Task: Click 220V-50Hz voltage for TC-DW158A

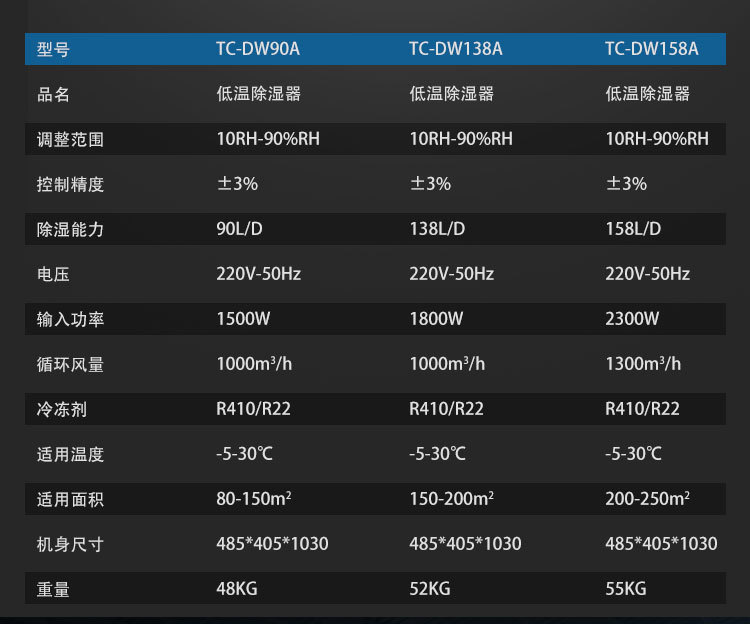Action: click(648, 274)
